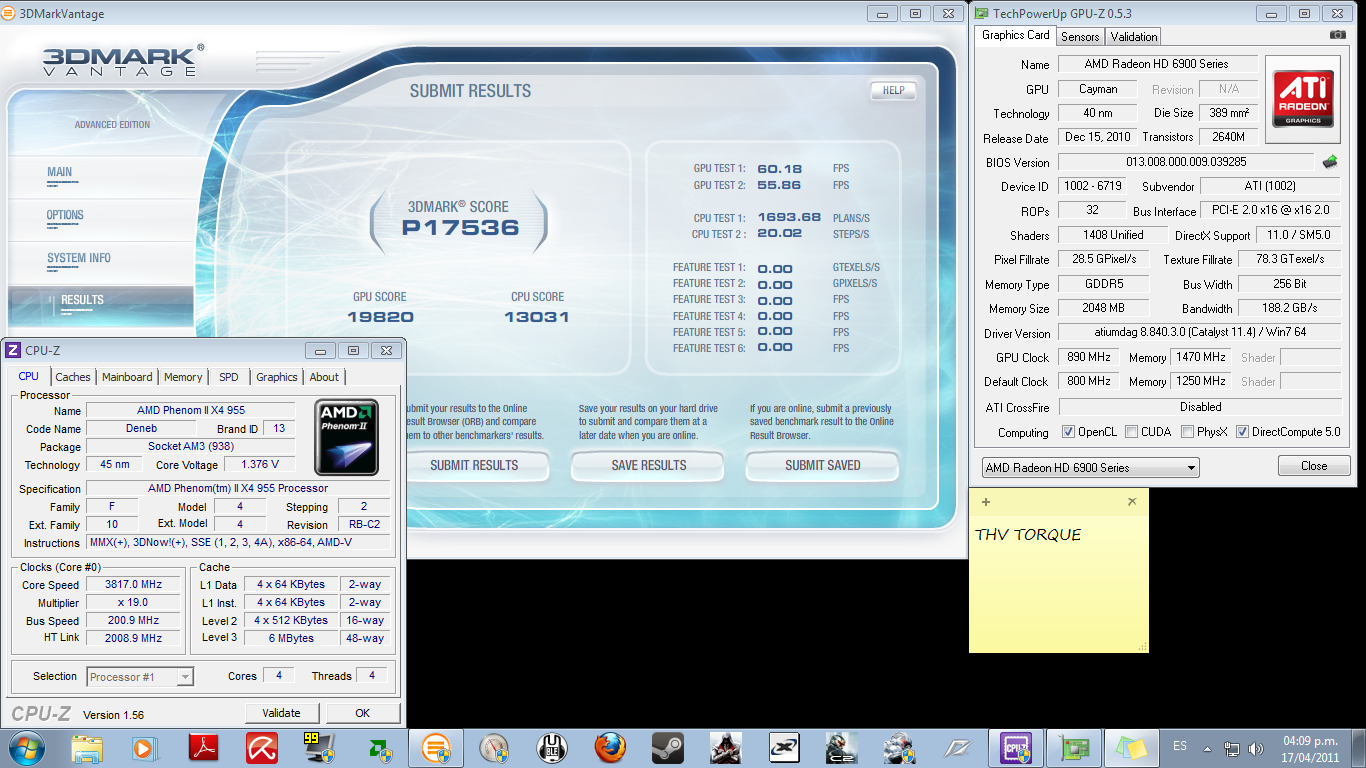Open the volume tray icon
The width and height of the screenshot is (1366, 768).
[1254, 748]
